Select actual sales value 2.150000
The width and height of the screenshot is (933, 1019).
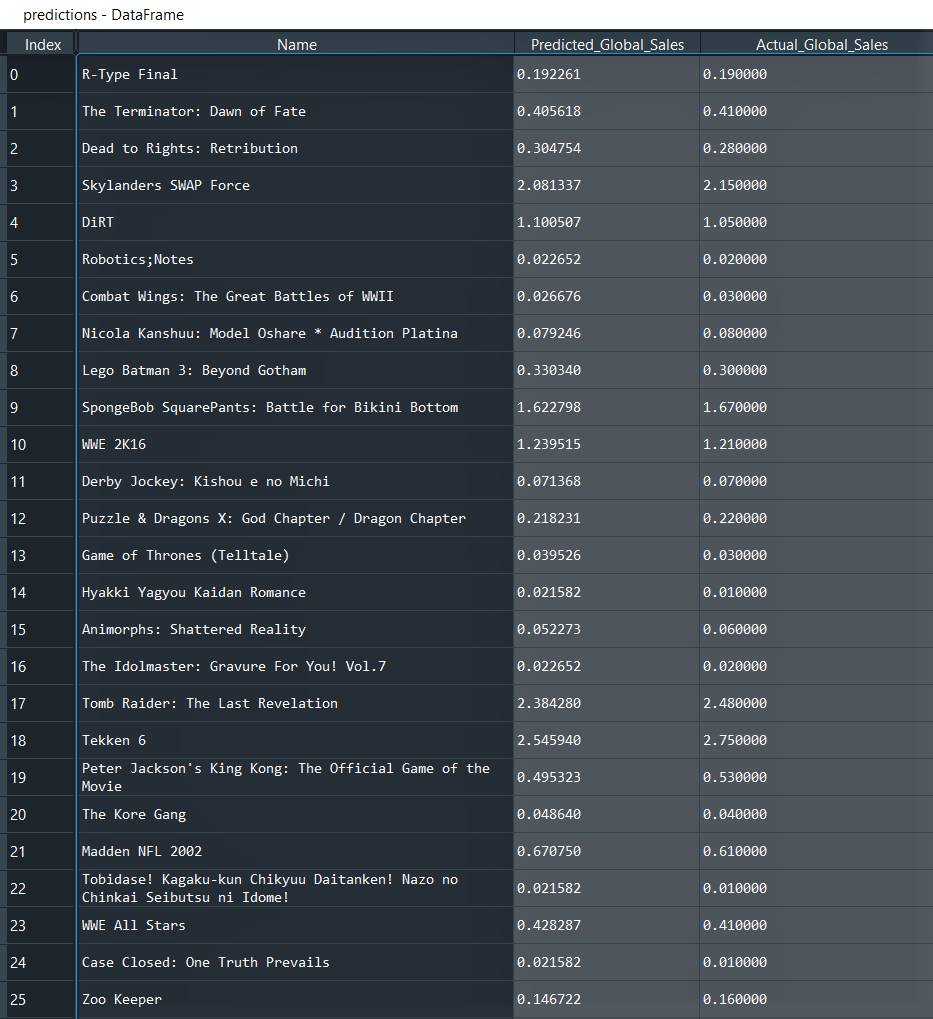817,185
